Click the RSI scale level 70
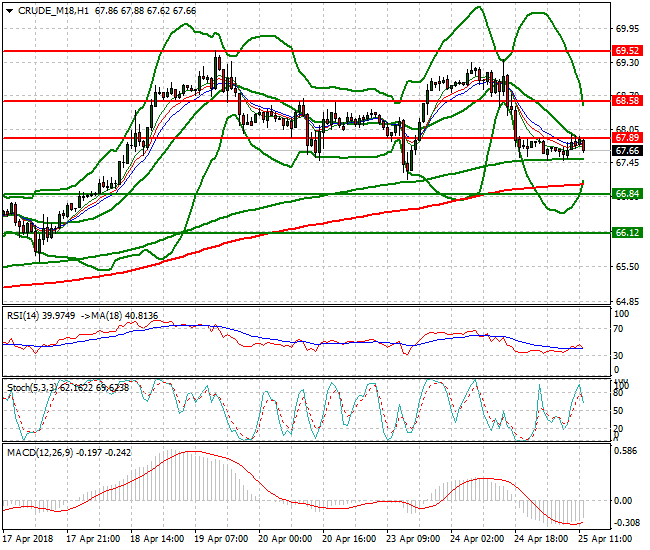The height and width of the screenshot is (550, 650). click(x=618, y=329)
